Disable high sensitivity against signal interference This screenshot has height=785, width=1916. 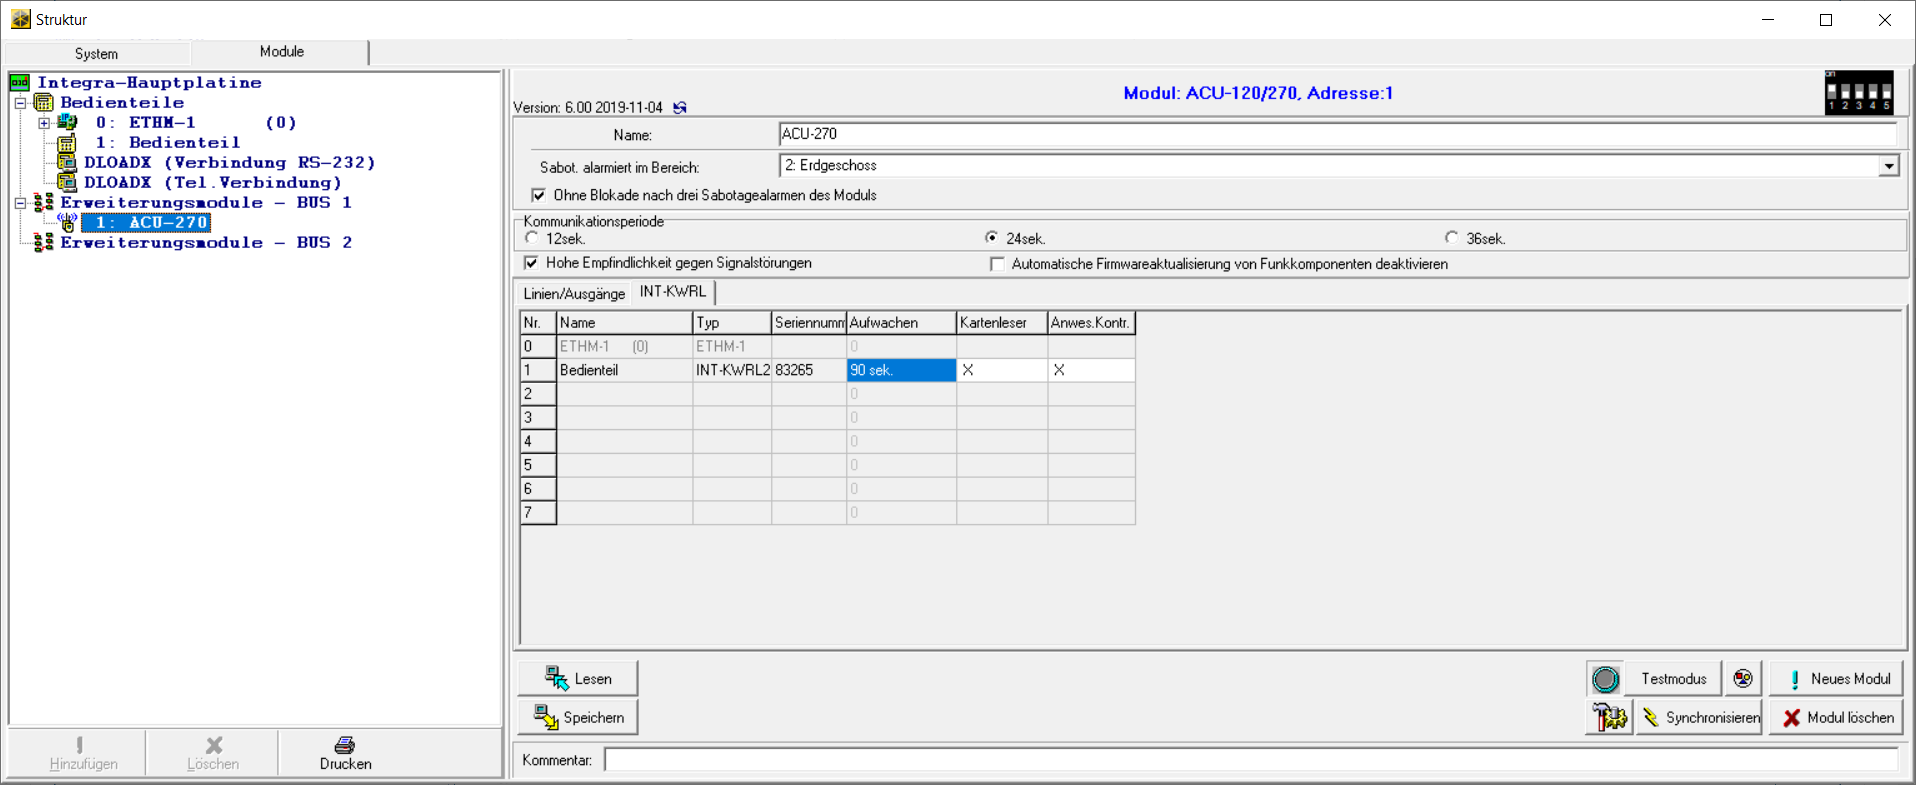[x=532, y=263]
